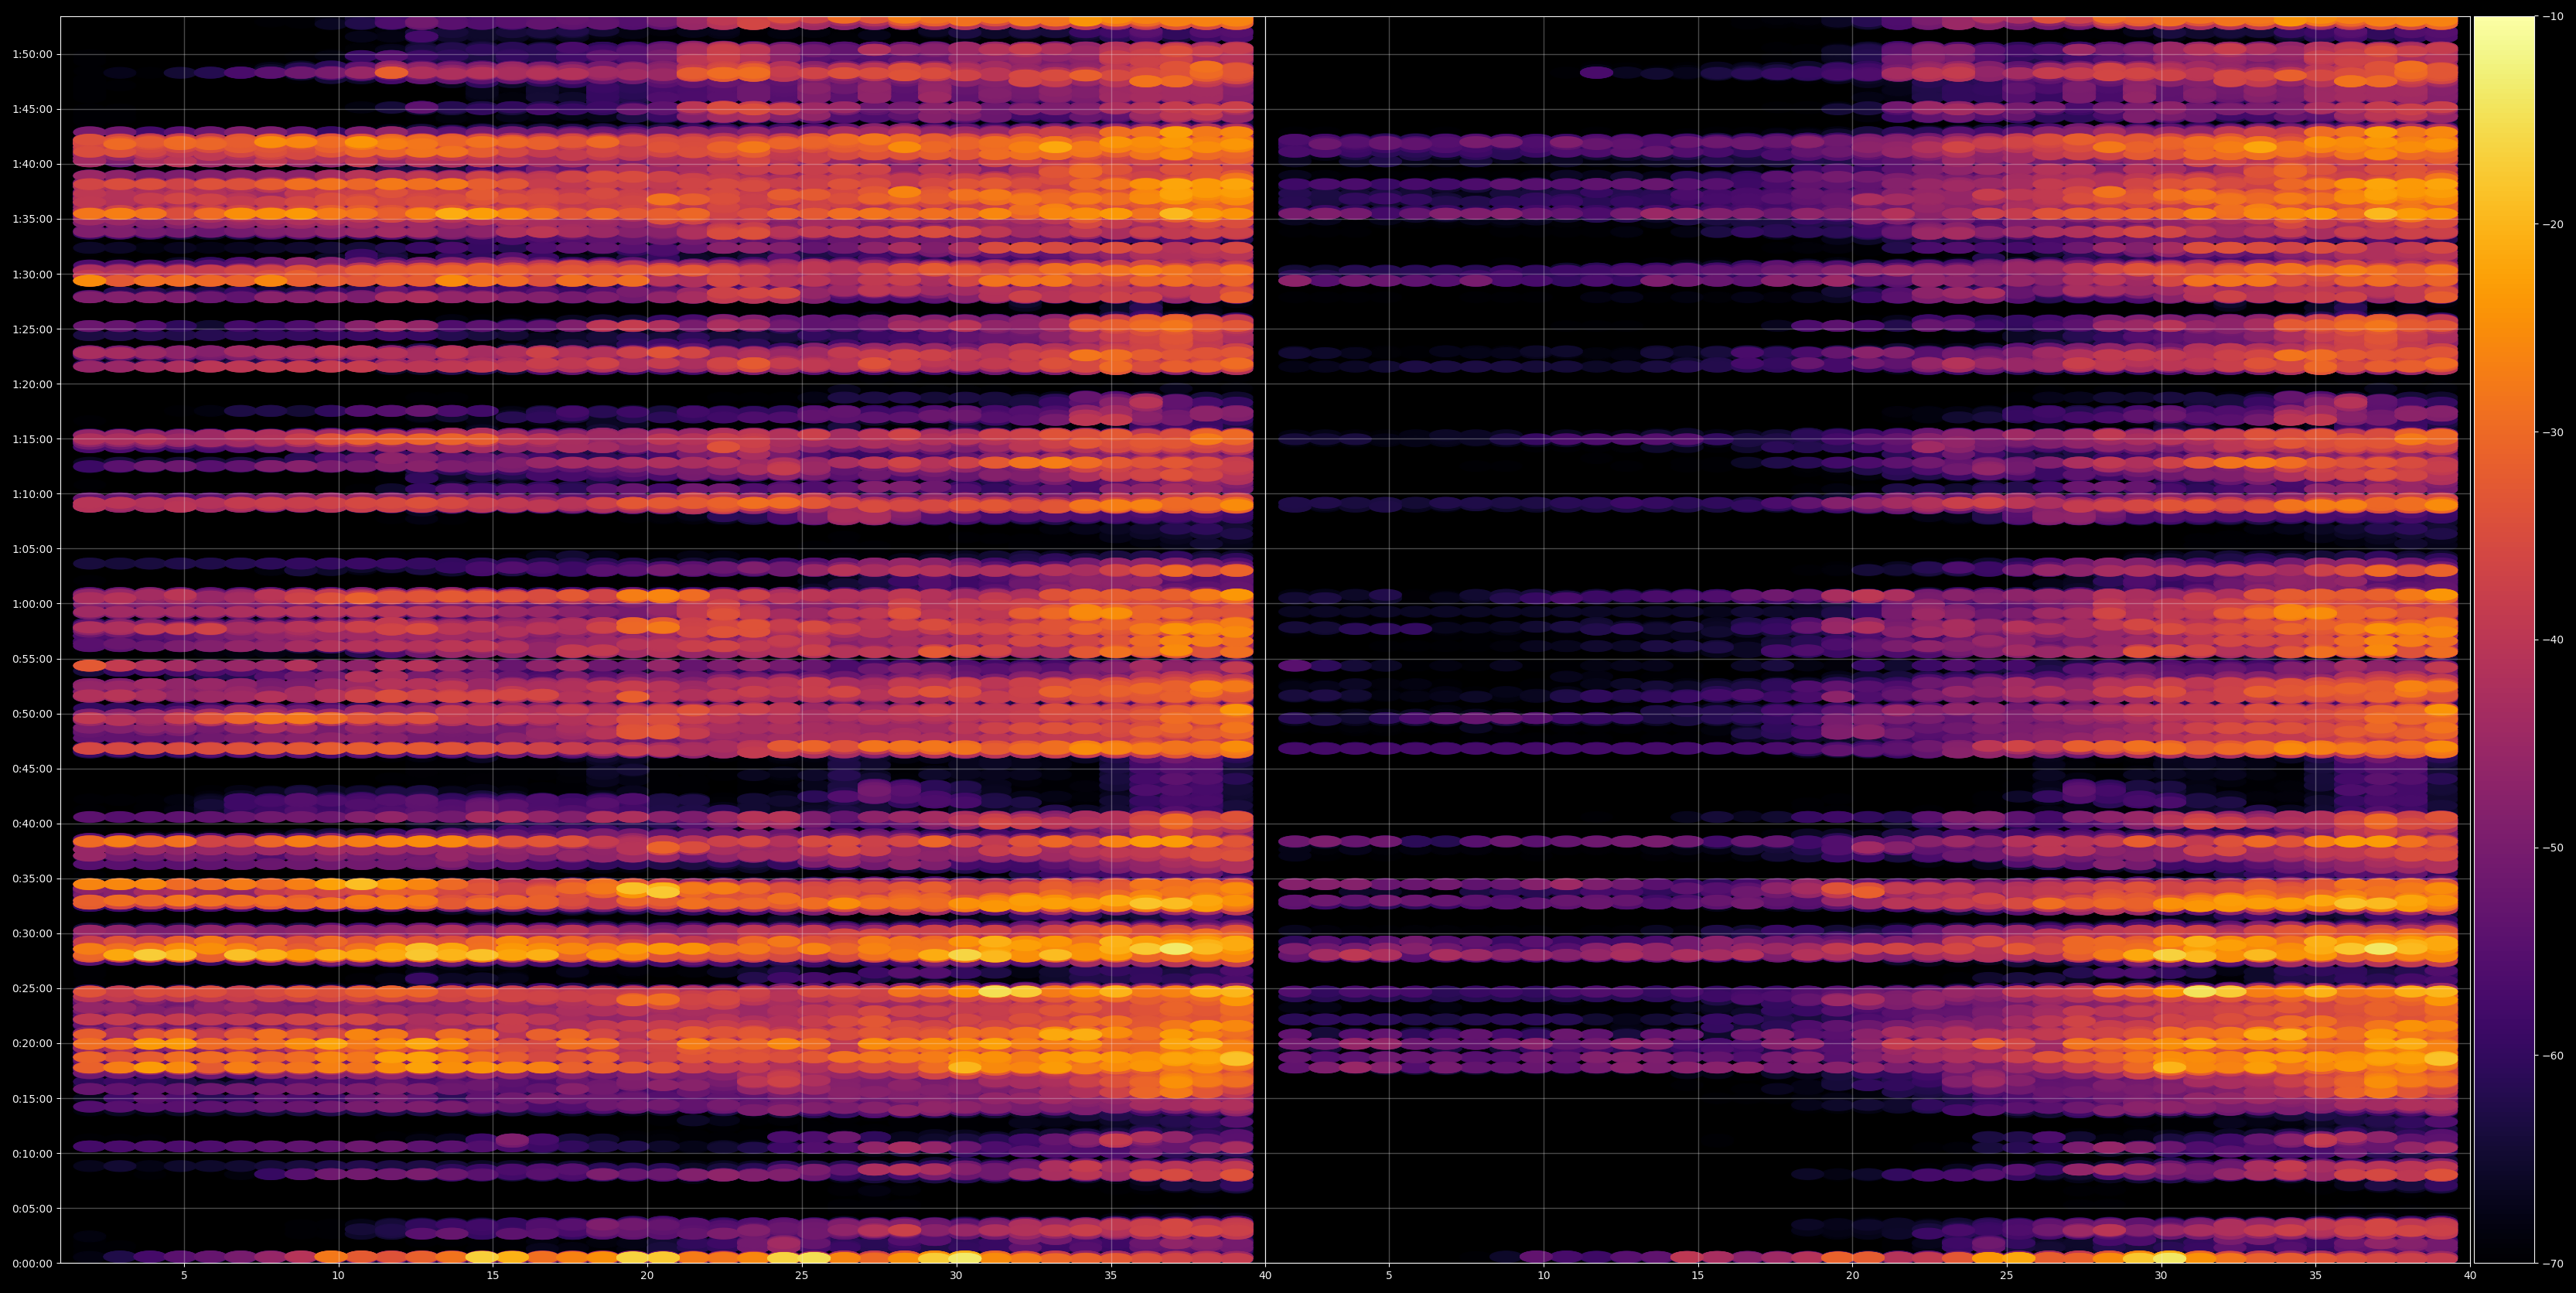This screenshot has height=1293, width=2576.
Task: Select the 1:15:00 y-axis label
Action: tap(32, 438)
